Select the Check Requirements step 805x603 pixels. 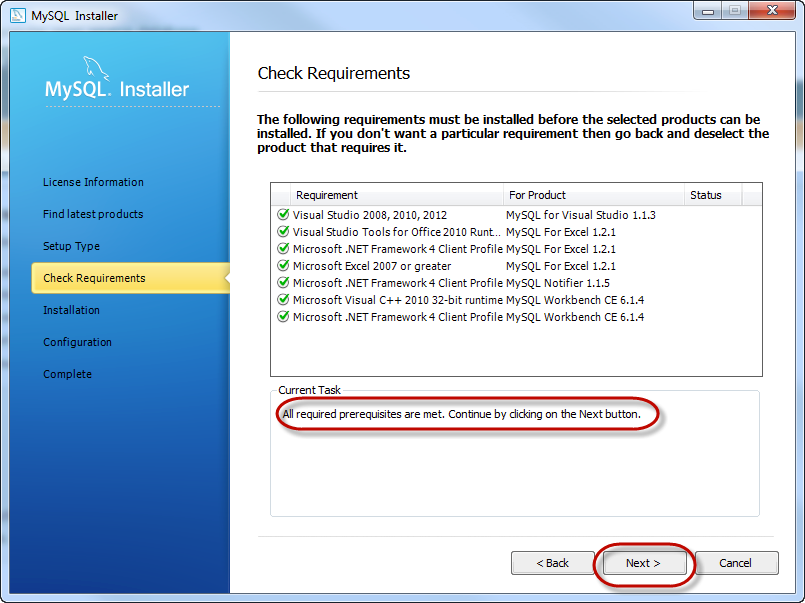94,278
